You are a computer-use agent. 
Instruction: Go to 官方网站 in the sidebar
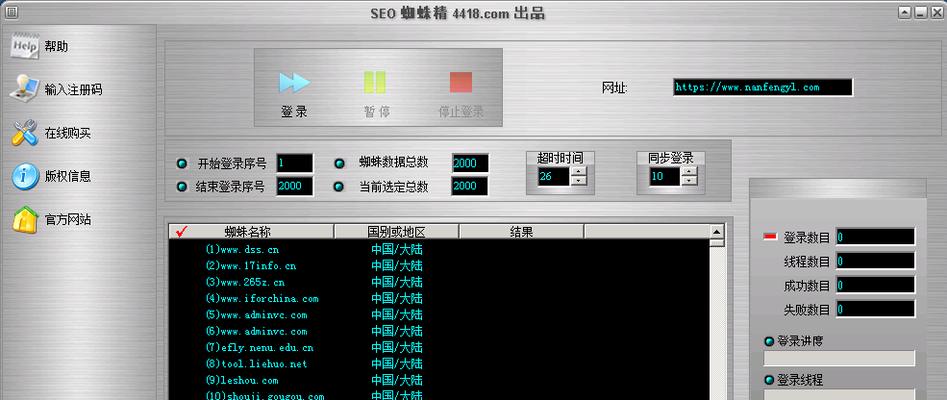68,220
